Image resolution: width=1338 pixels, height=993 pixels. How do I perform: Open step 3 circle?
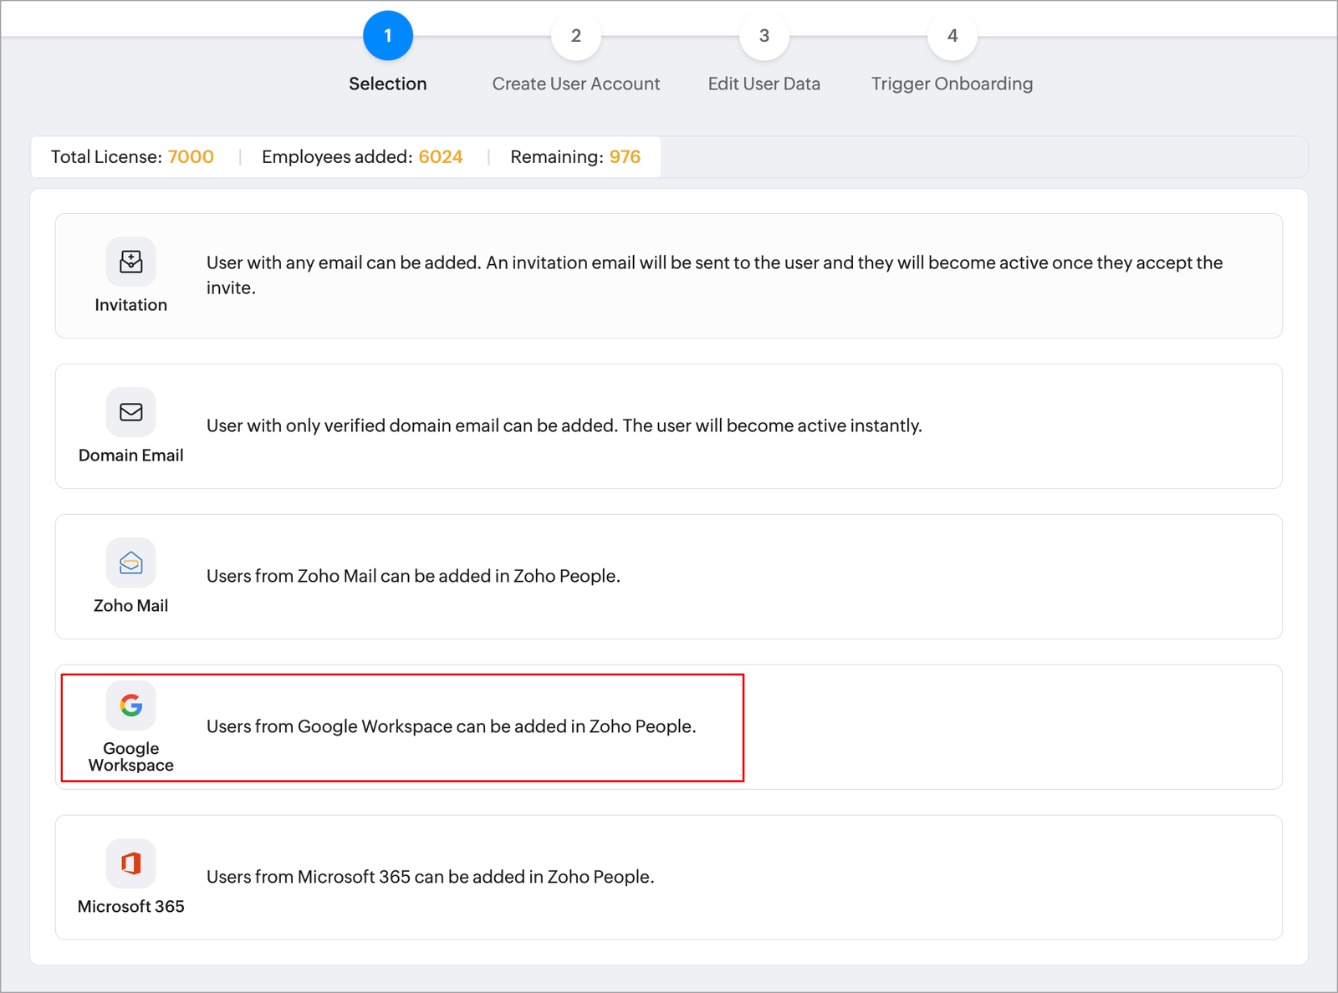(764, 36)
